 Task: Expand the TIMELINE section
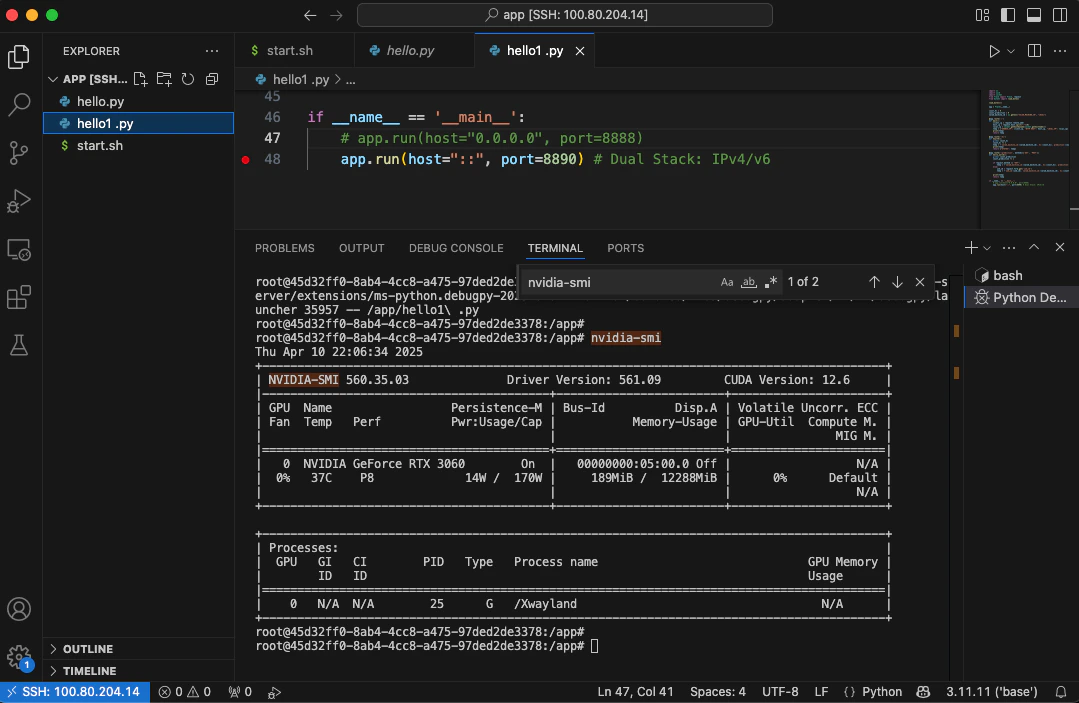[x=89, y=671]
